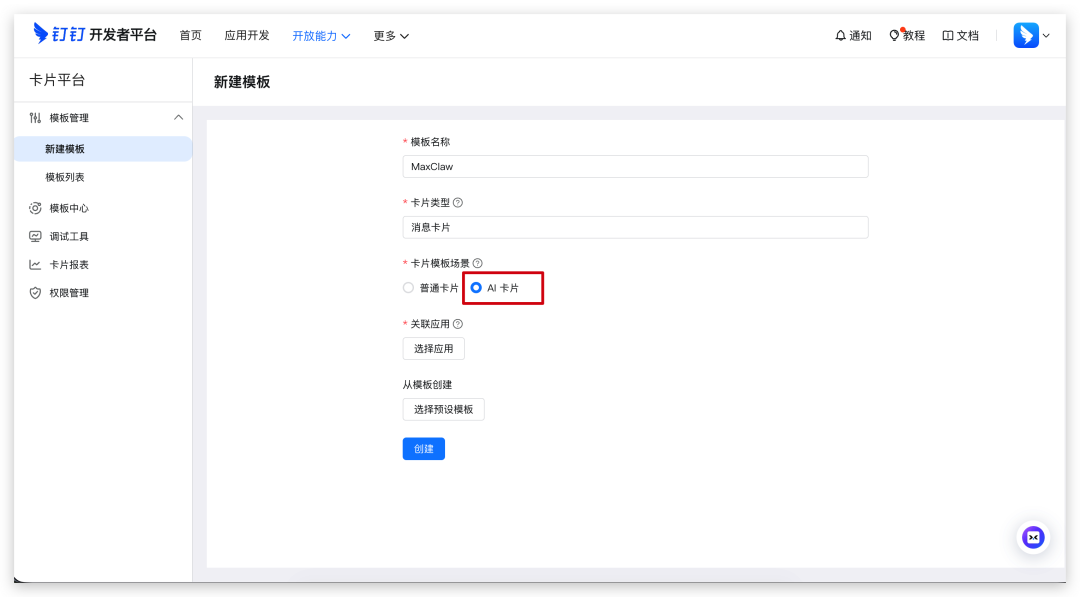Image resolution: width=1080 pixels, height=597 pixels.
Task: Focus the 模板名称 input field
Action: [x=635, y=166]
